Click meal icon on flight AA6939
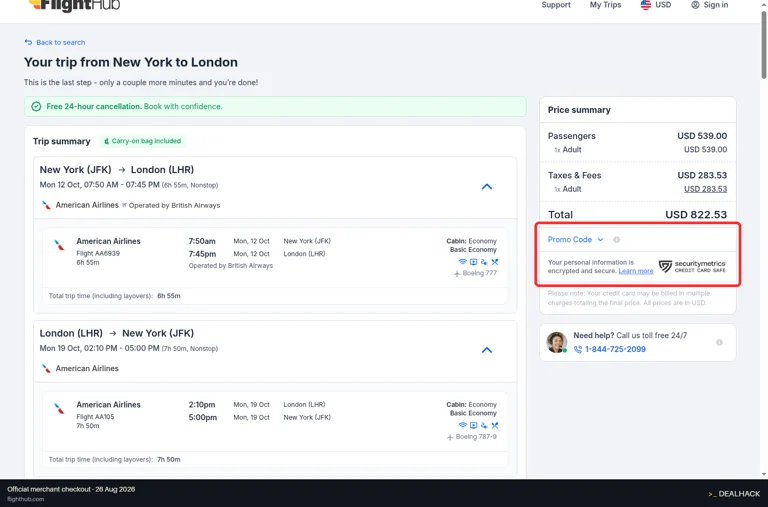Screen dimensions: 768x507 click(x=495, y=262)
